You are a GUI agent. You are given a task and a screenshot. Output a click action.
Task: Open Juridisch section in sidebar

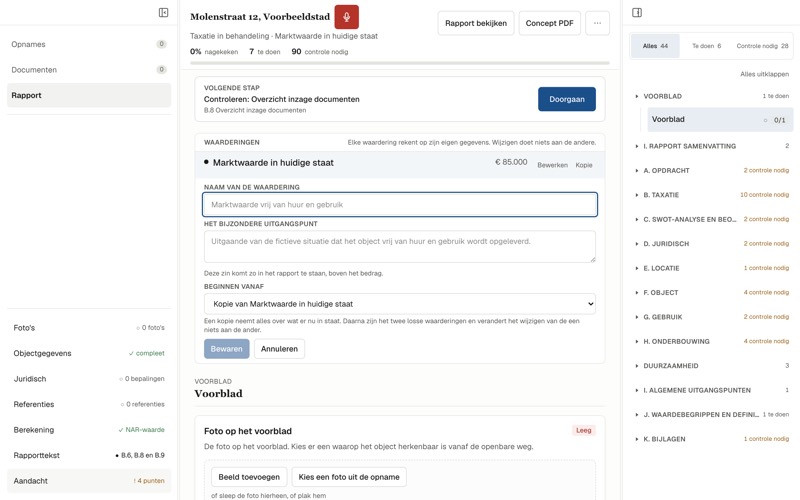[x=89, y=379]
